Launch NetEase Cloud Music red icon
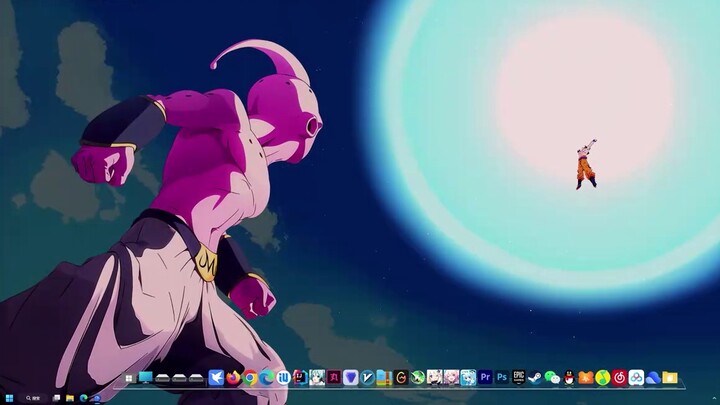 (x=619, y=377)
